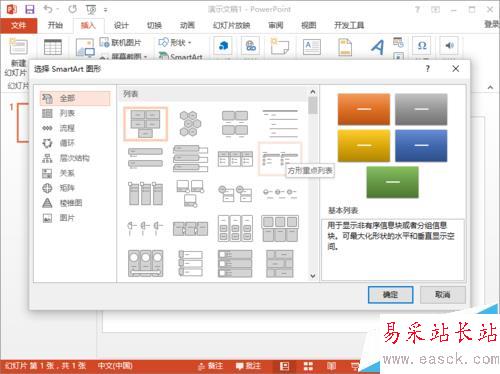Select the vertical bullet list layout

coord(145,158)
